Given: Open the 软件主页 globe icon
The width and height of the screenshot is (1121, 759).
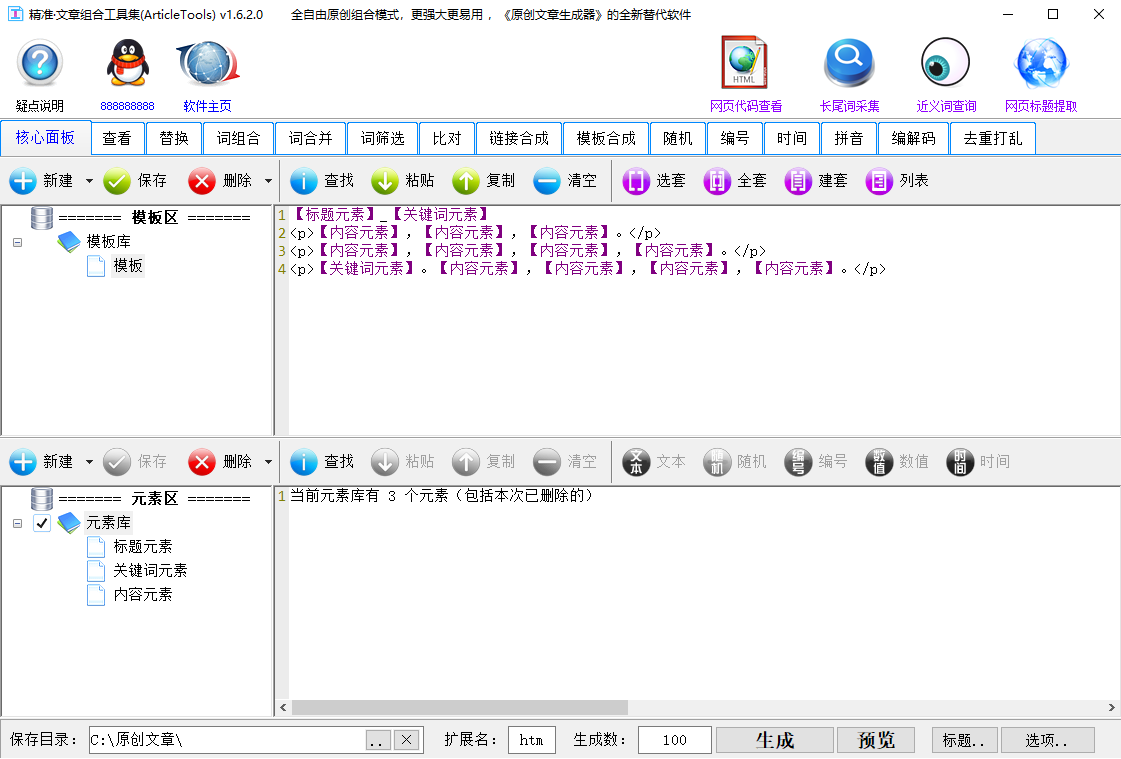Looking at the screenshot, I should tap(207, 66).
